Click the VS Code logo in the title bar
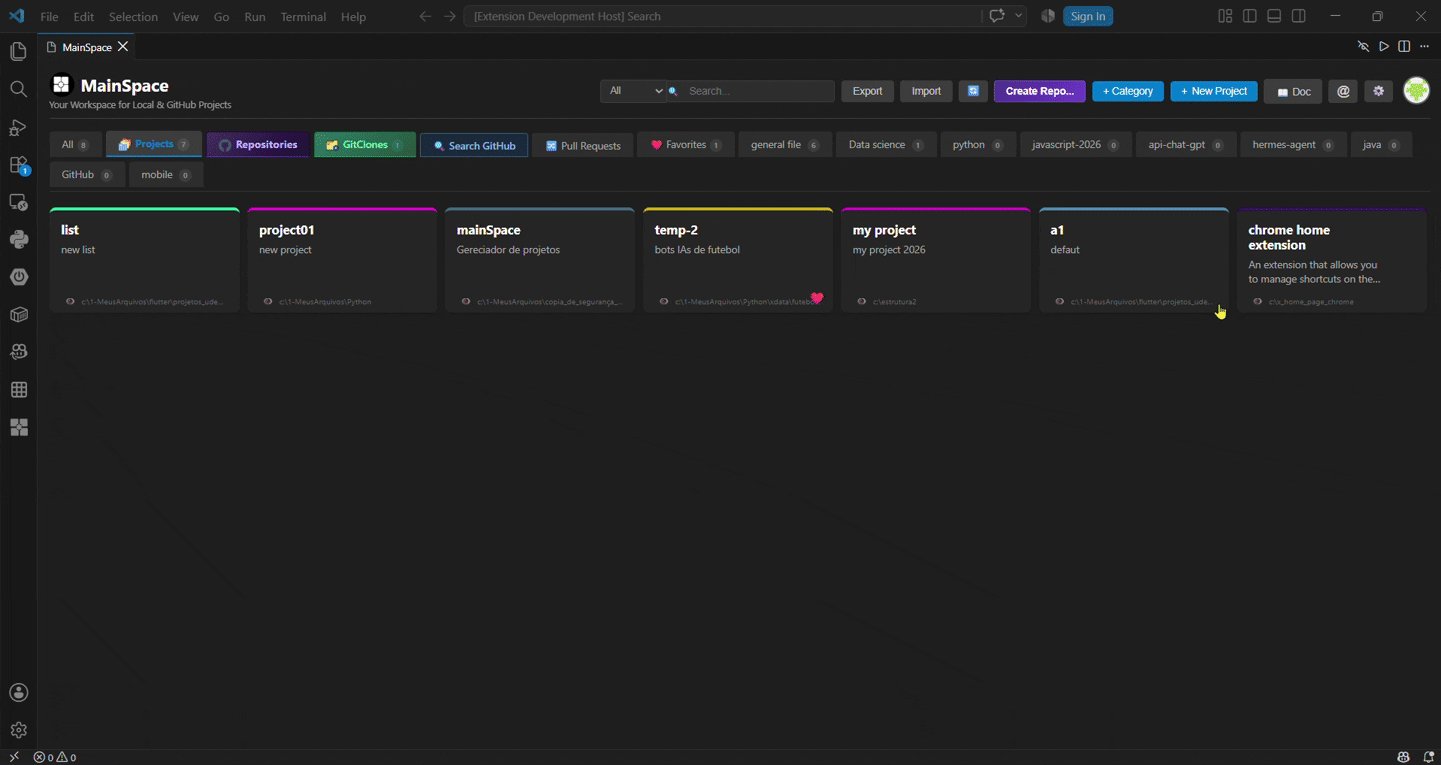This screenshot has height=765, width=1441. click(17, 16)
